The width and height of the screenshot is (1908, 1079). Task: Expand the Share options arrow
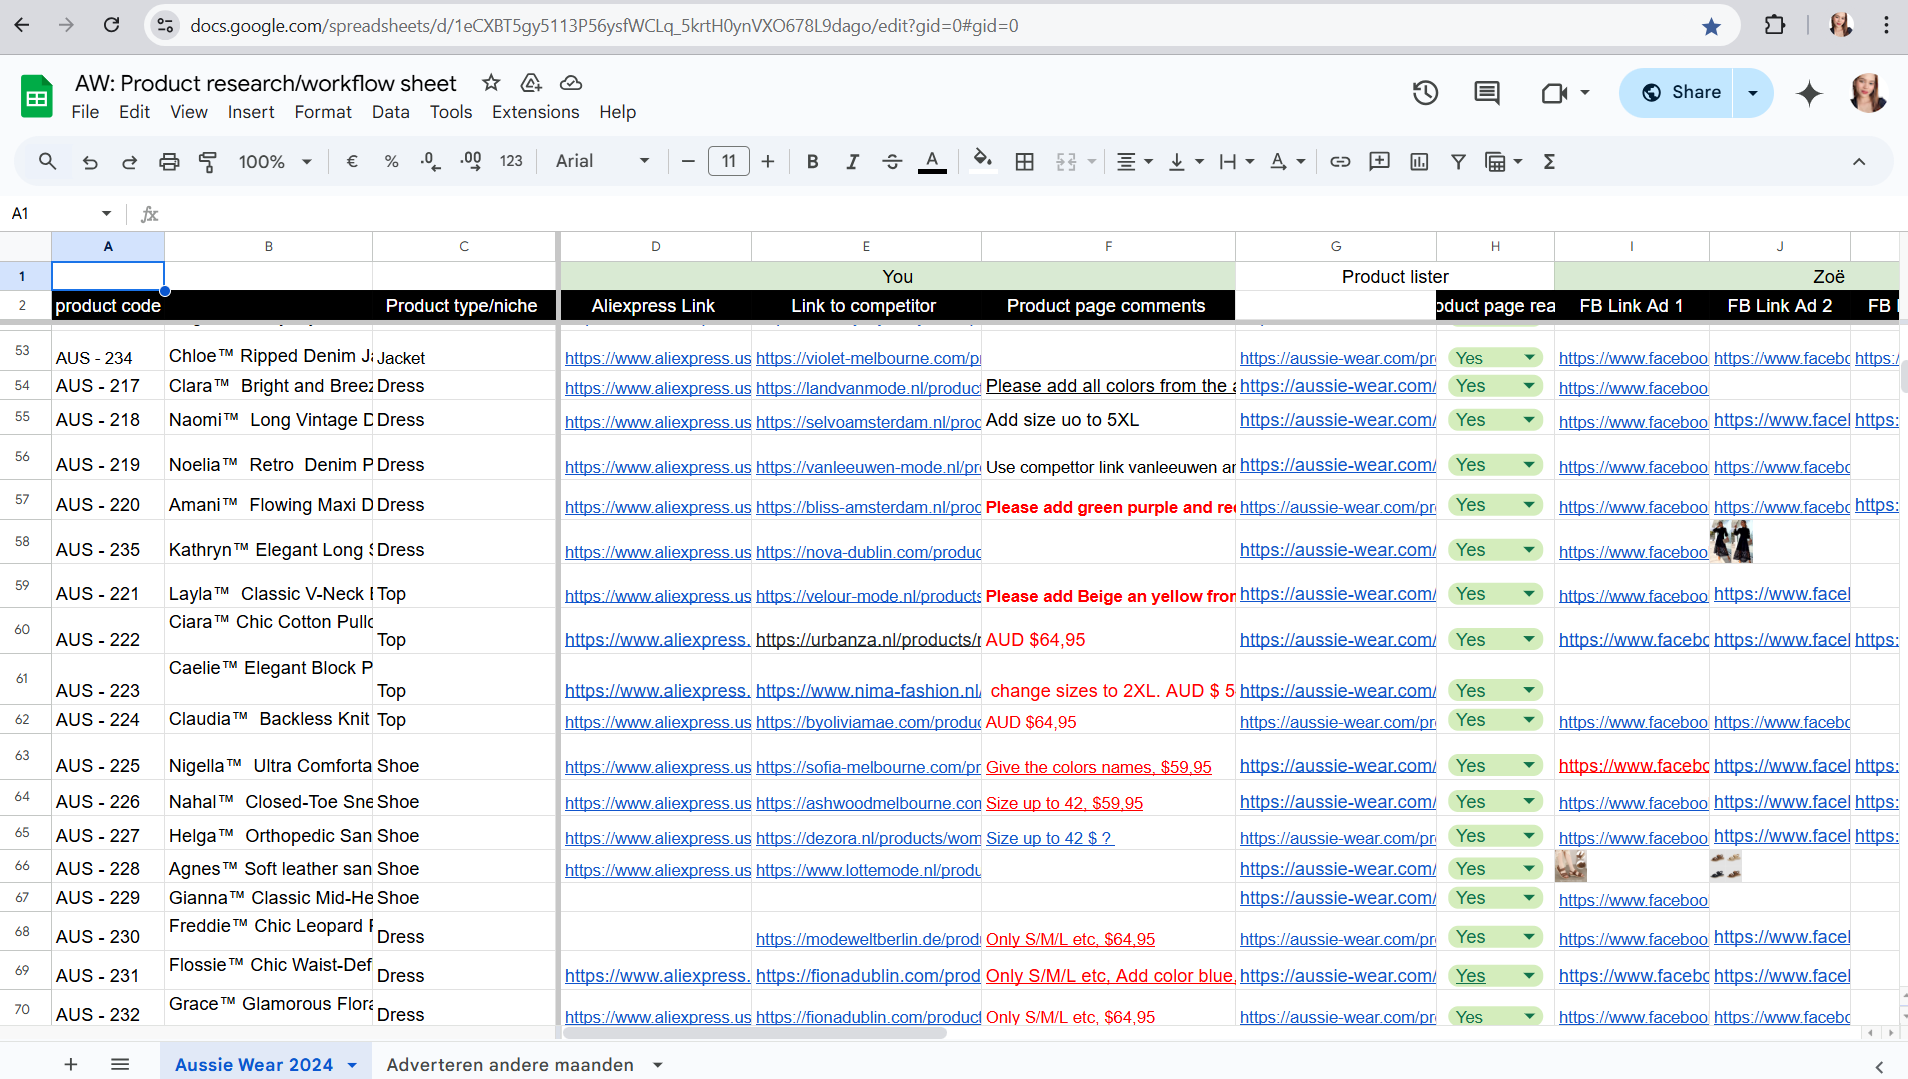[x=1753, y=93]
